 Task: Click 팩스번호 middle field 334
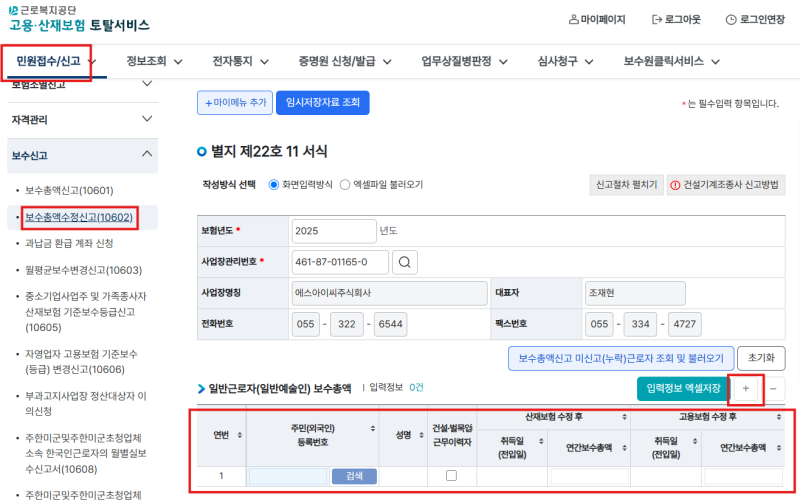coord(640,324)
